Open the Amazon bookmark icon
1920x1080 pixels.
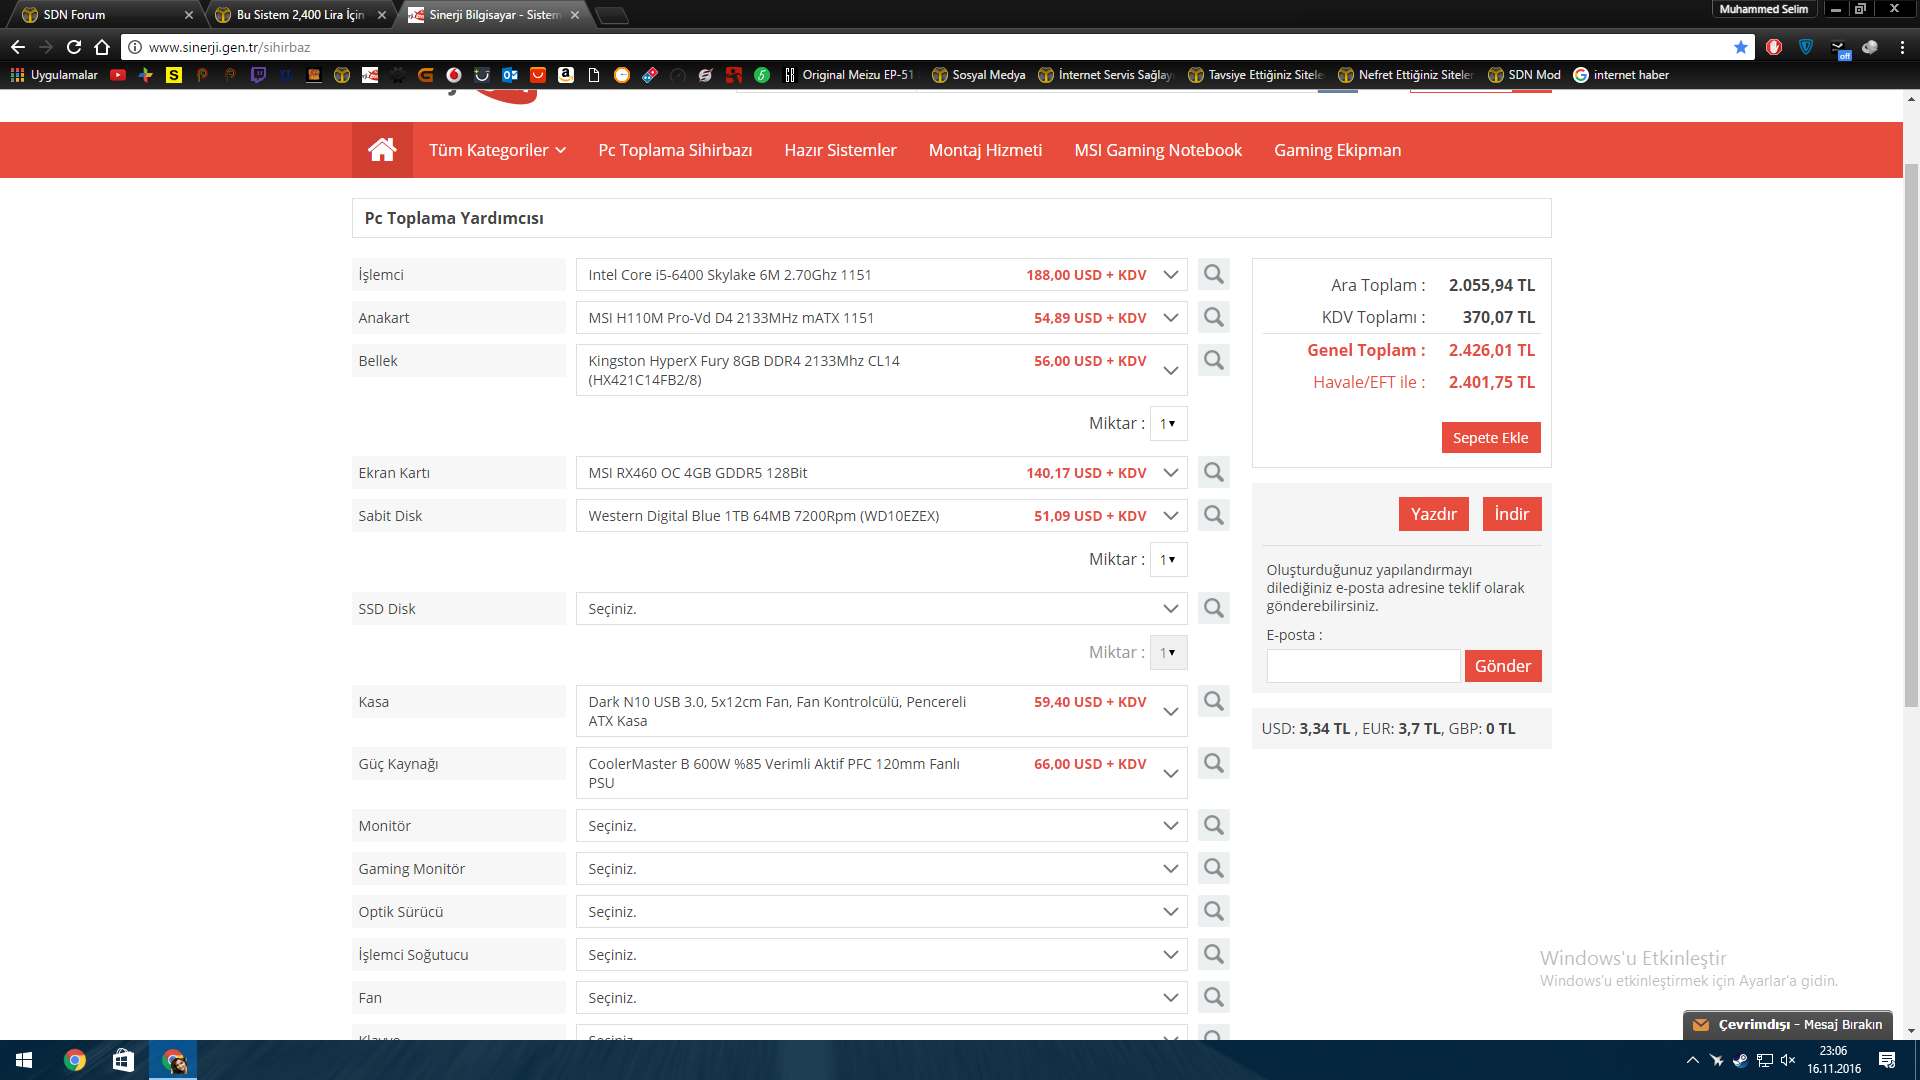point(566,75)
